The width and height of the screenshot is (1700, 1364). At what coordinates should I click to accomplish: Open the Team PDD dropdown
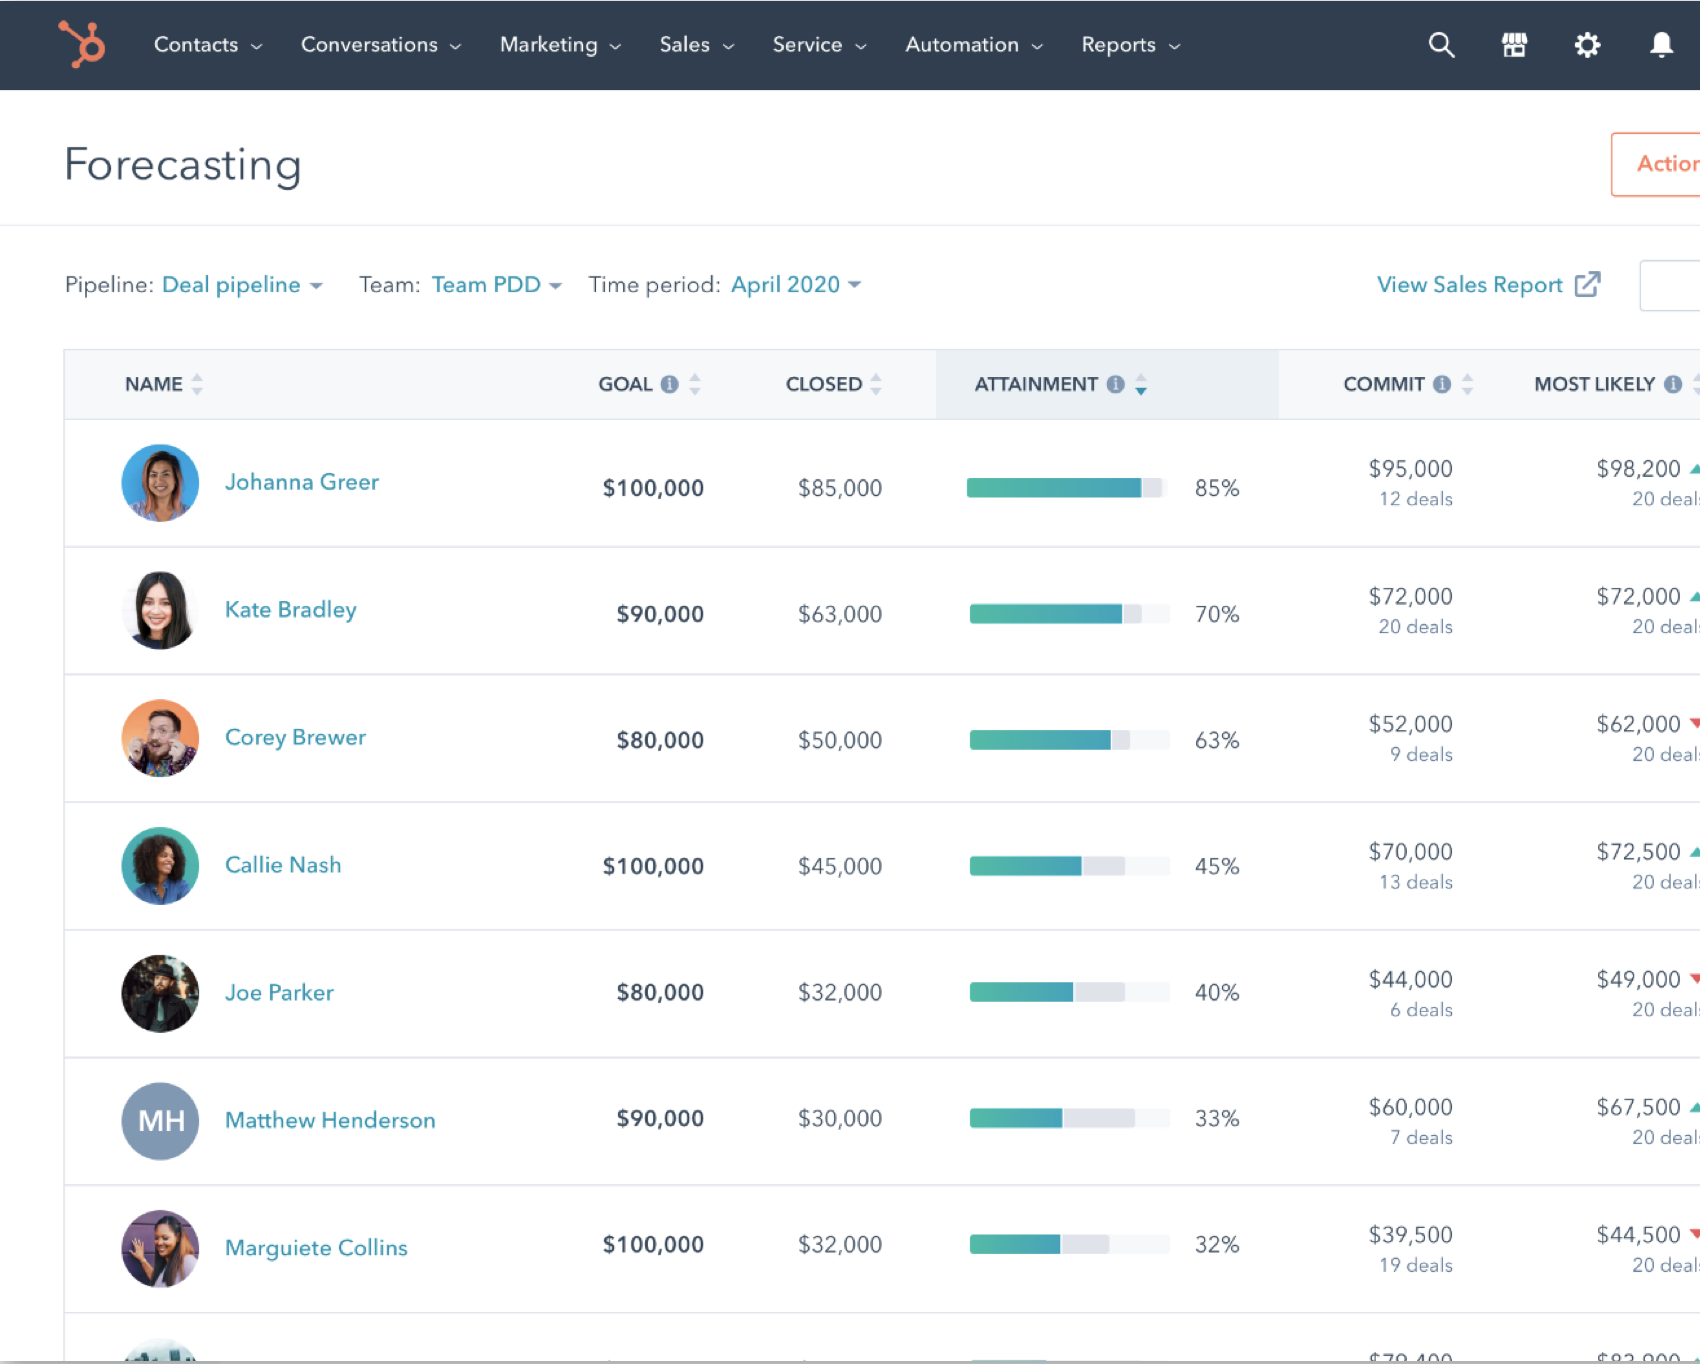(496, 285)
